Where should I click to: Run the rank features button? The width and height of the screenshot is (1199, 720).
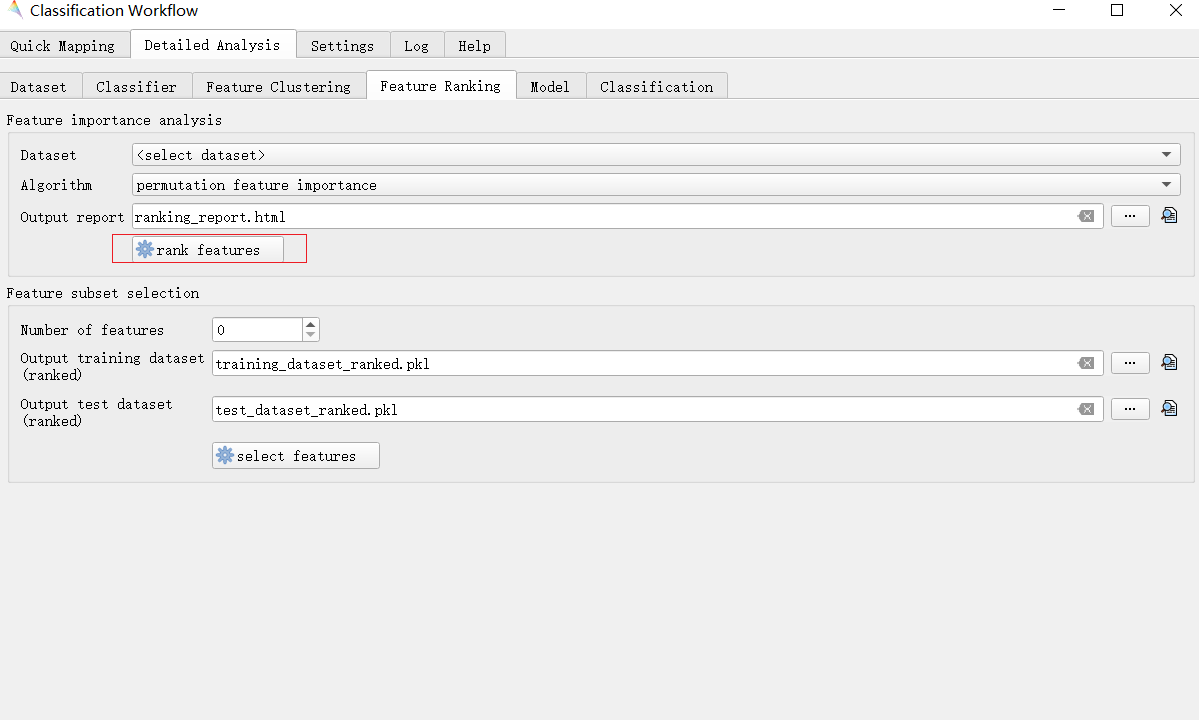[x=208, y=250]
